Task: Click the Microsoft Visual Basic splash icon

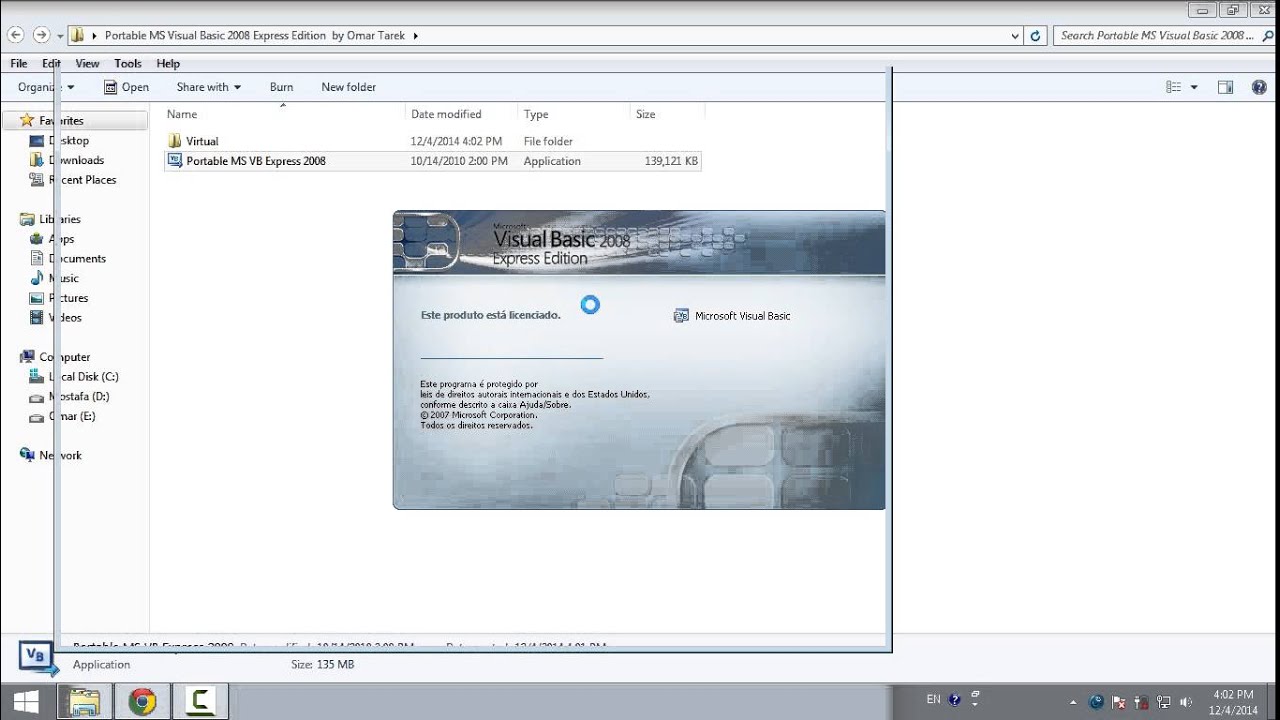Action: coord(681,315)
